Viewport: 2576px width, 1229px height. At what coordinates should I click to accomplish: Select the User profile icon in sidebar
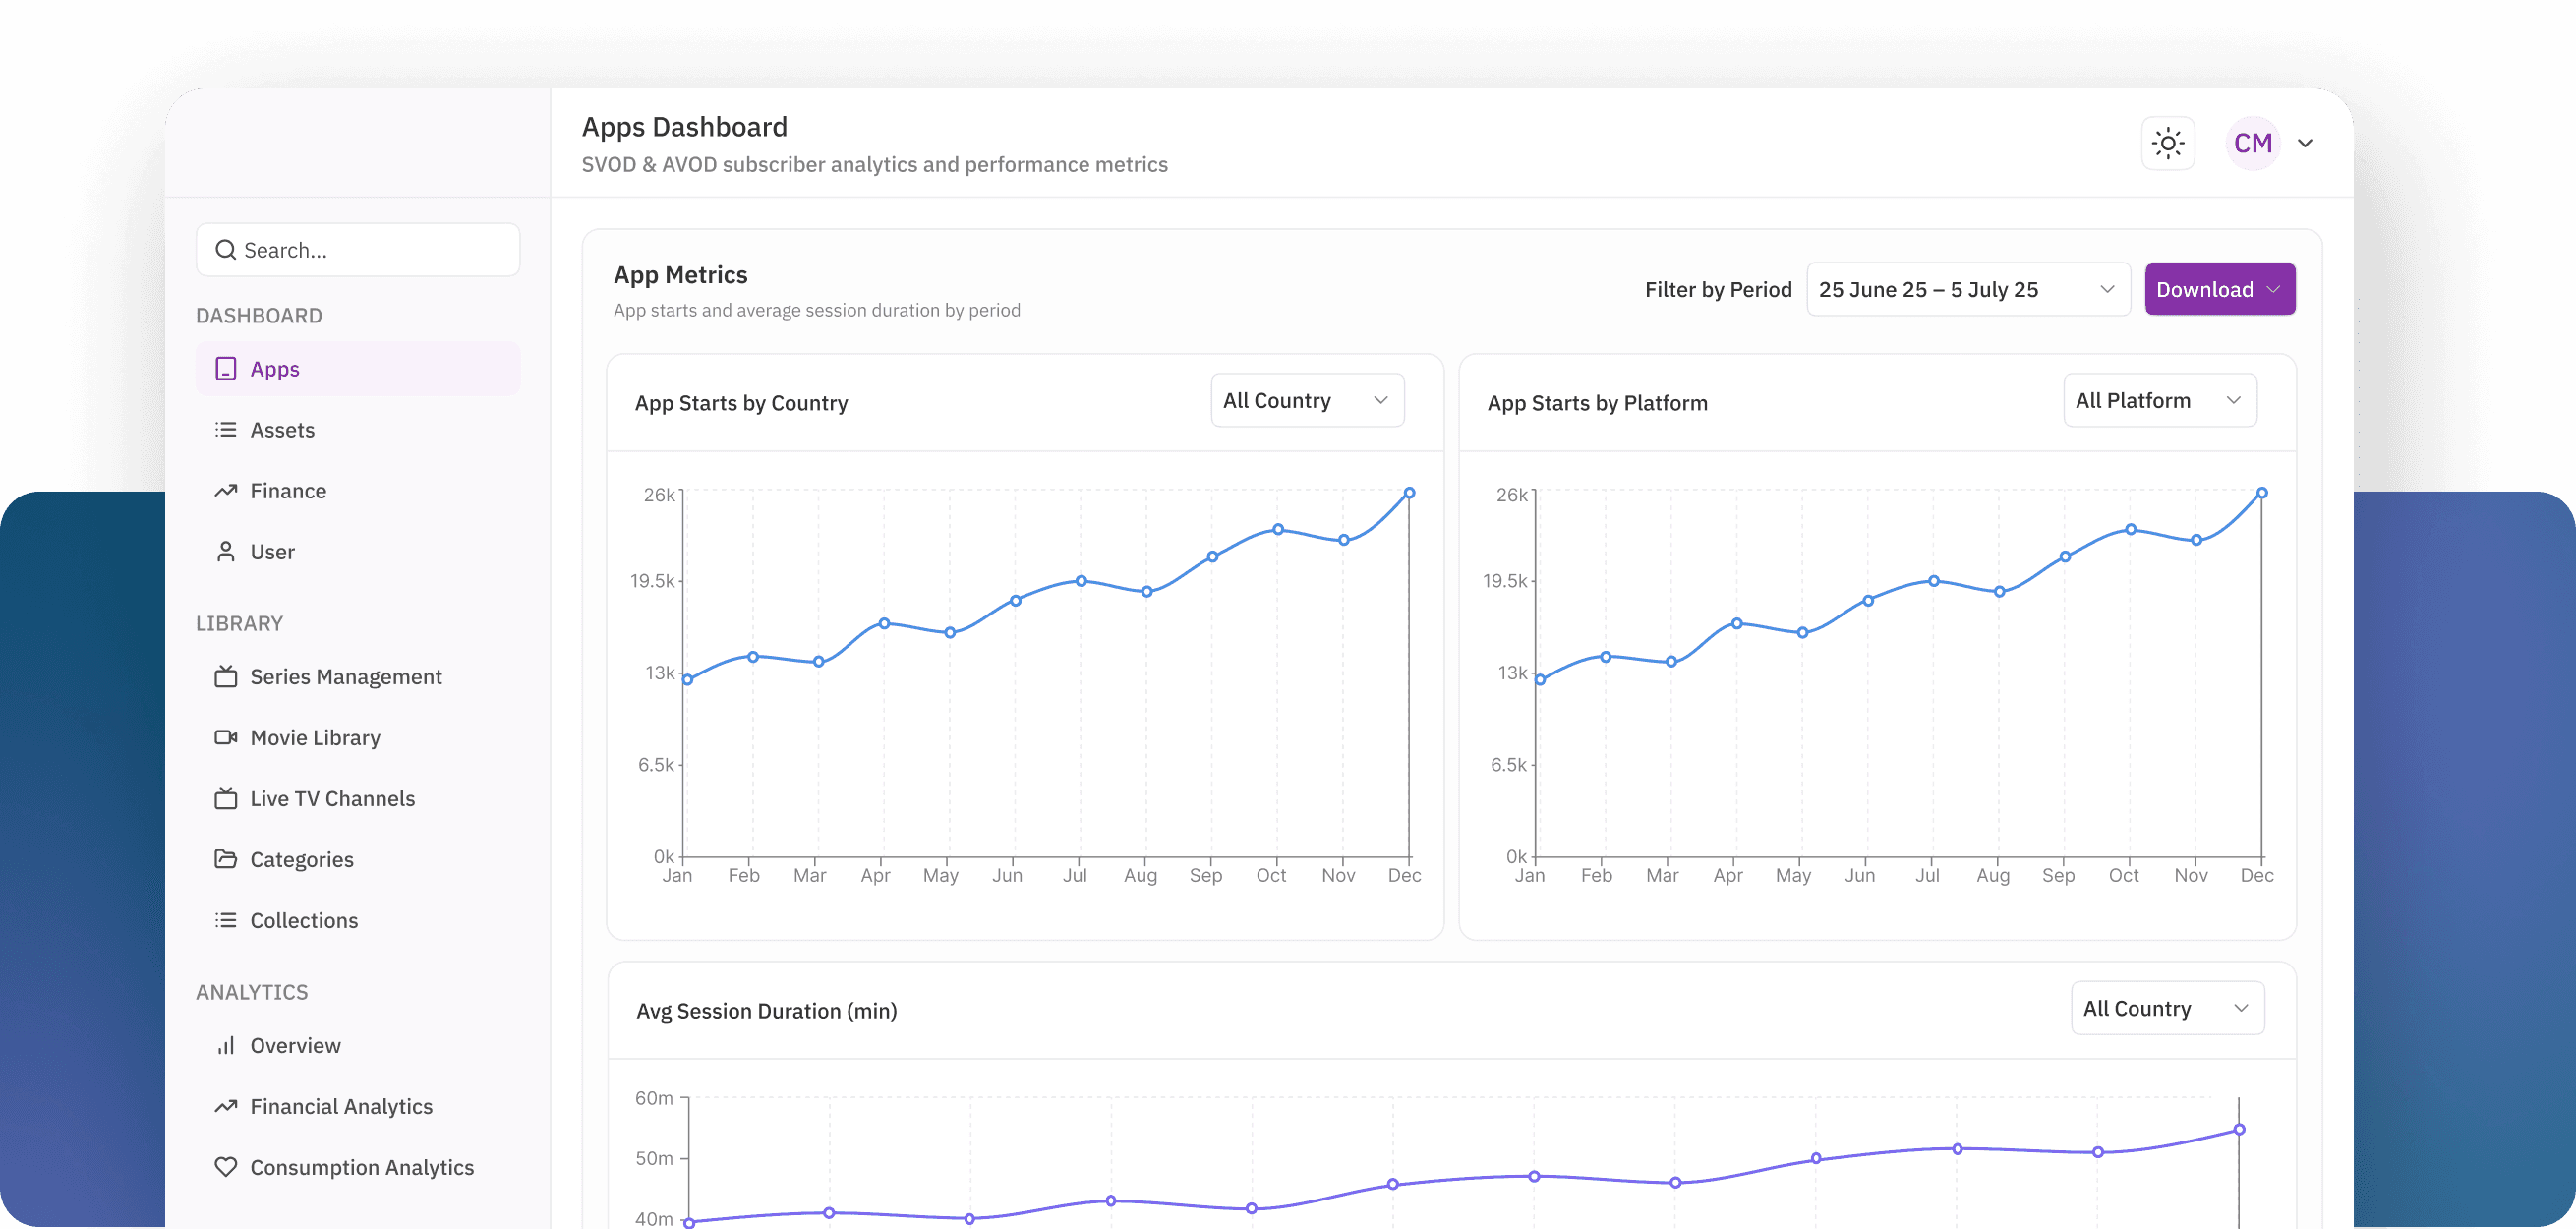pos(226,551)
